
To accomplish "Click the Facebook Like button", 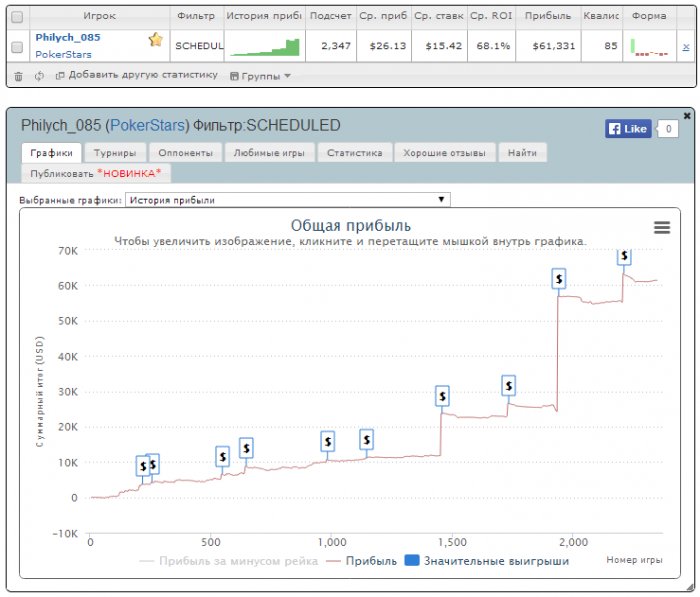I will tap(627, 129).
